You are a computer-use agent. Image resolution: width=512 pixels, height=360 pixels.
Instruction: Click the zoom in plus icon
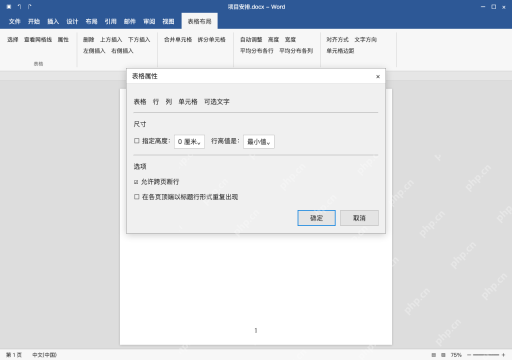pyautogui.click(x=503, y=355)
